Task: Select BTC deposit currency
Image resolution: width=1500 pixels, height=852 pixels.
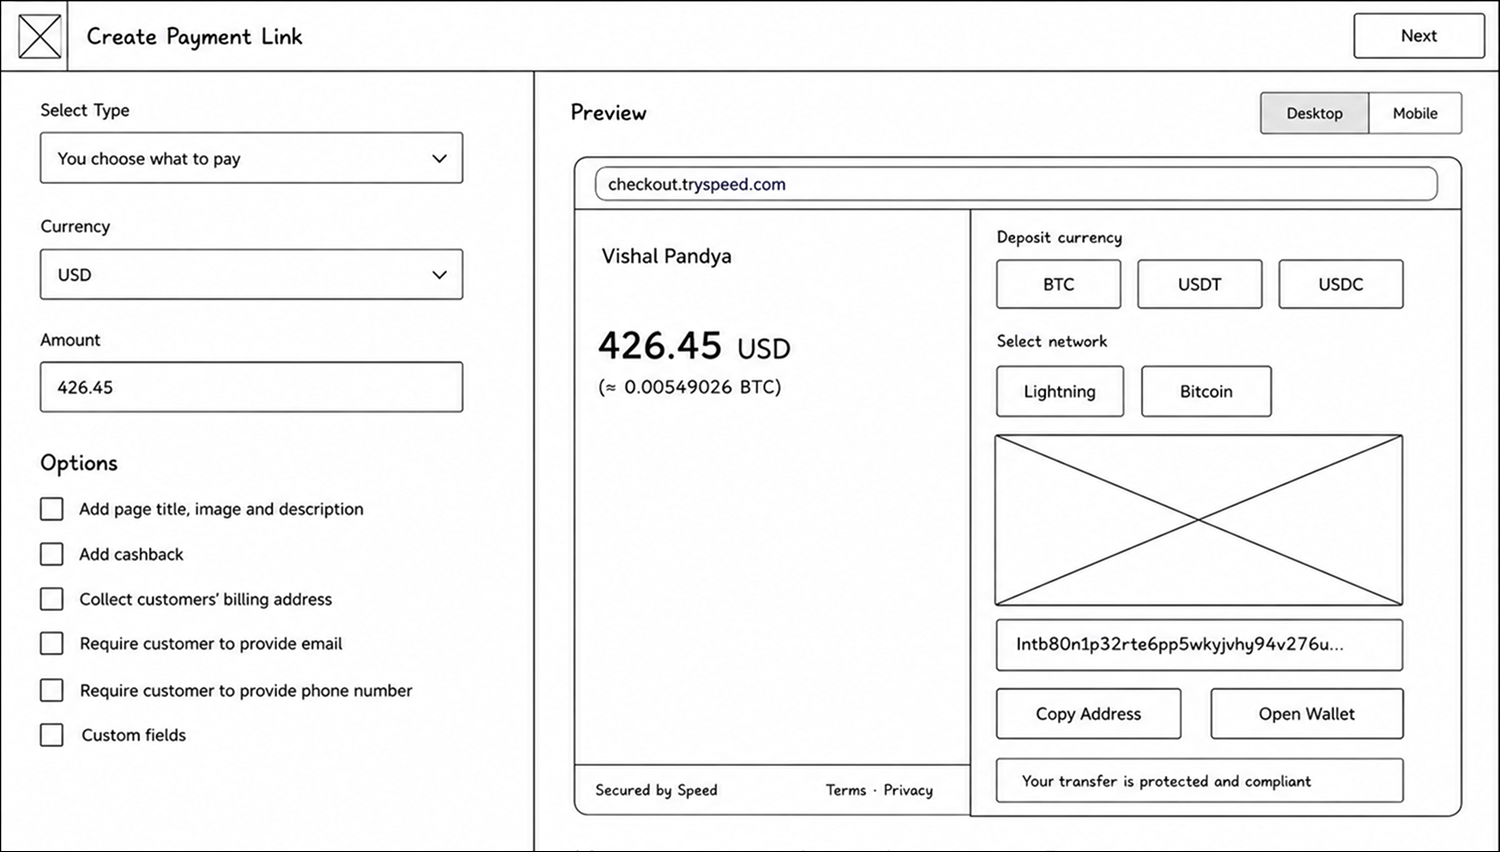Action: click(1059, 284)
